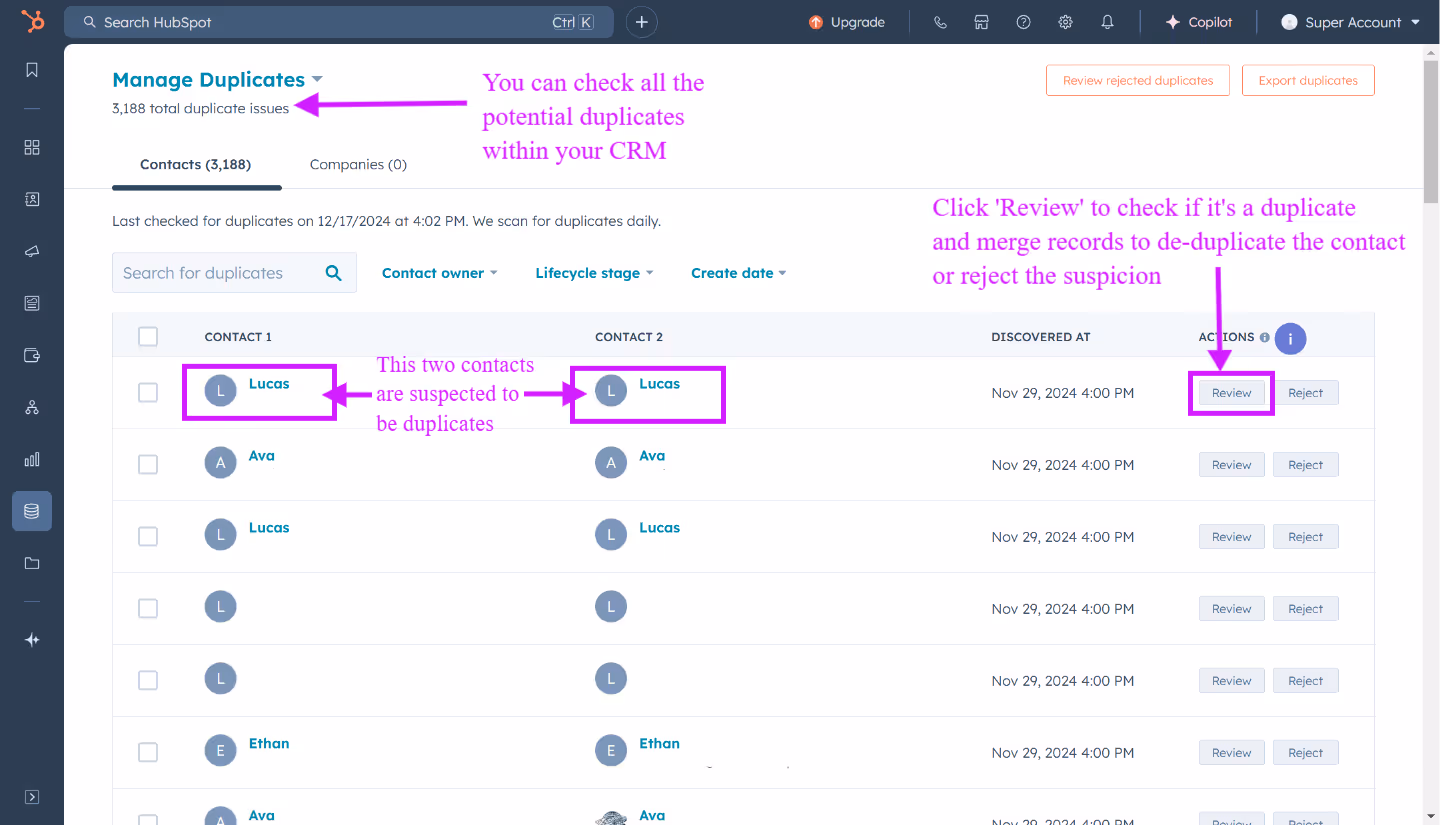Image resolution: width=1440 pixels, height=825 pixels.
Task: Select the checkbox on the Ethan duplicate row
Action: pyautogui.click(x=147, y=751)
